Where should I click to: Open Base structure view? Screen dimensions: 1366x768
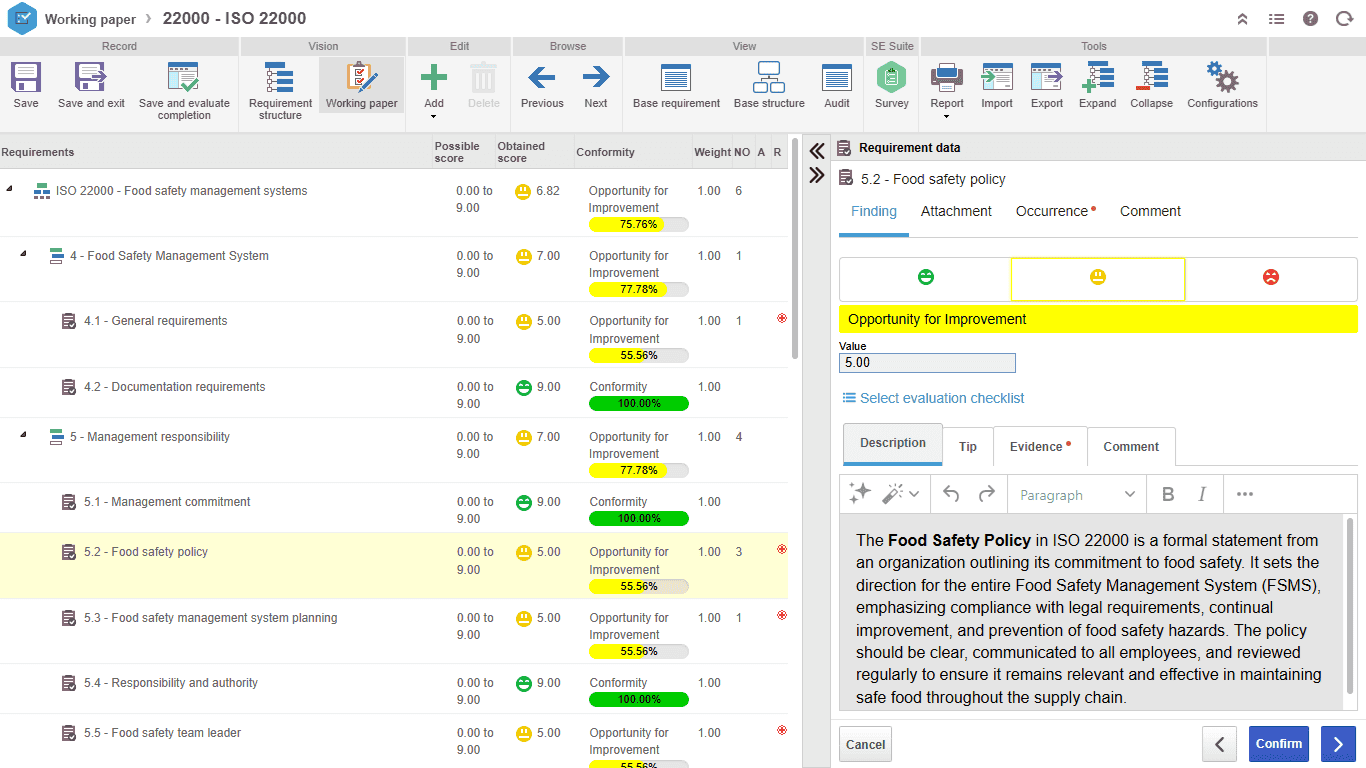769,77
